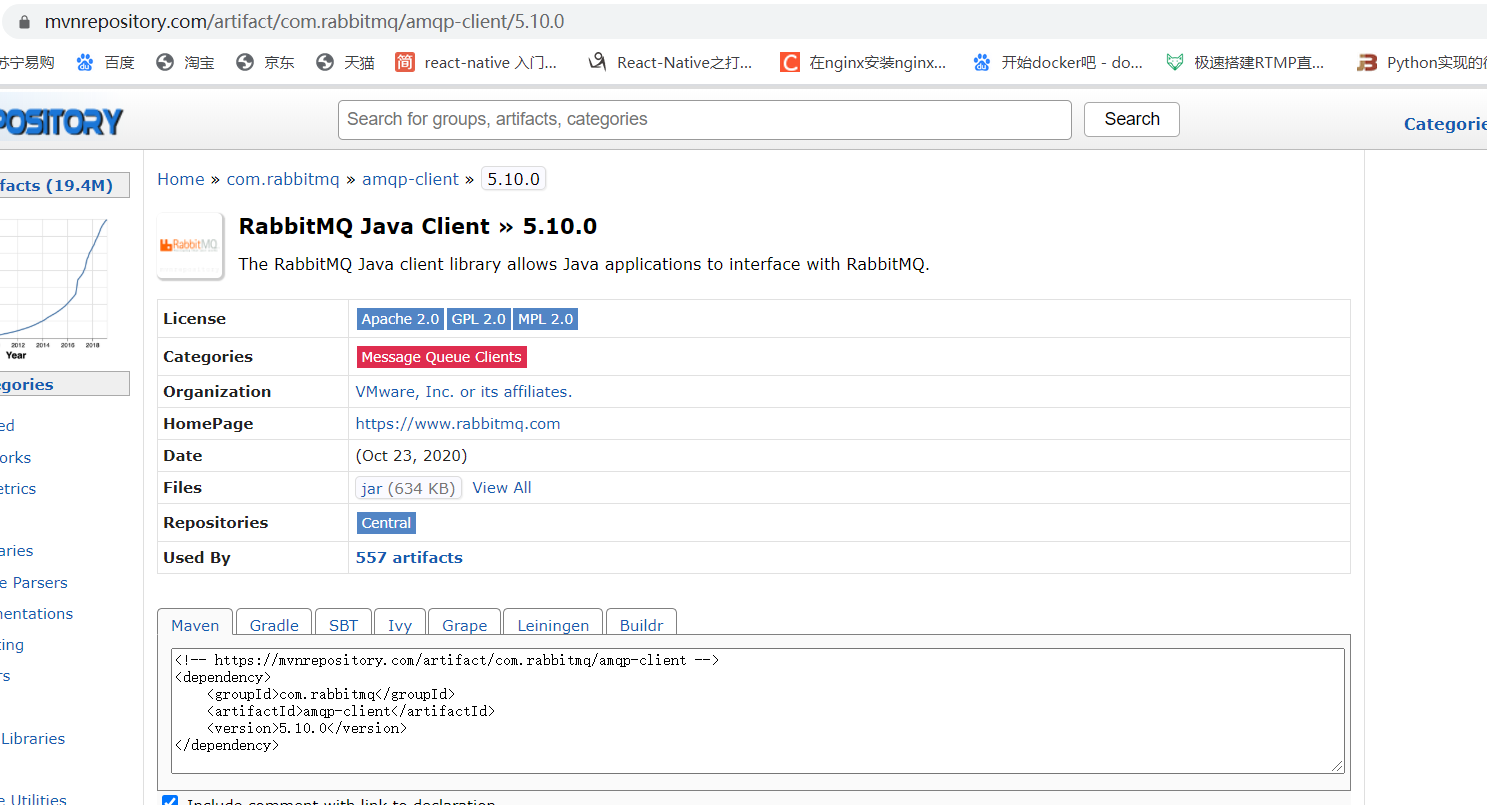Open the Parsers link in sidebar
This screenshot has width=1487, height=805.
[x=34, y=583]
